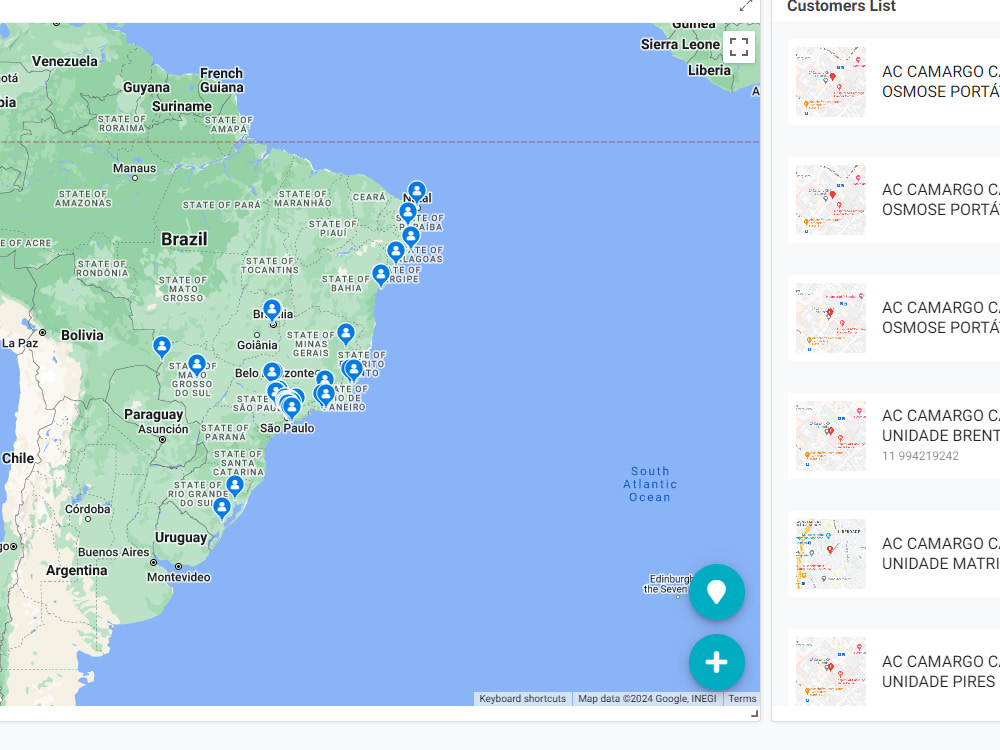
Task: Click the Manaus city label on map
Action: [135, 168]
